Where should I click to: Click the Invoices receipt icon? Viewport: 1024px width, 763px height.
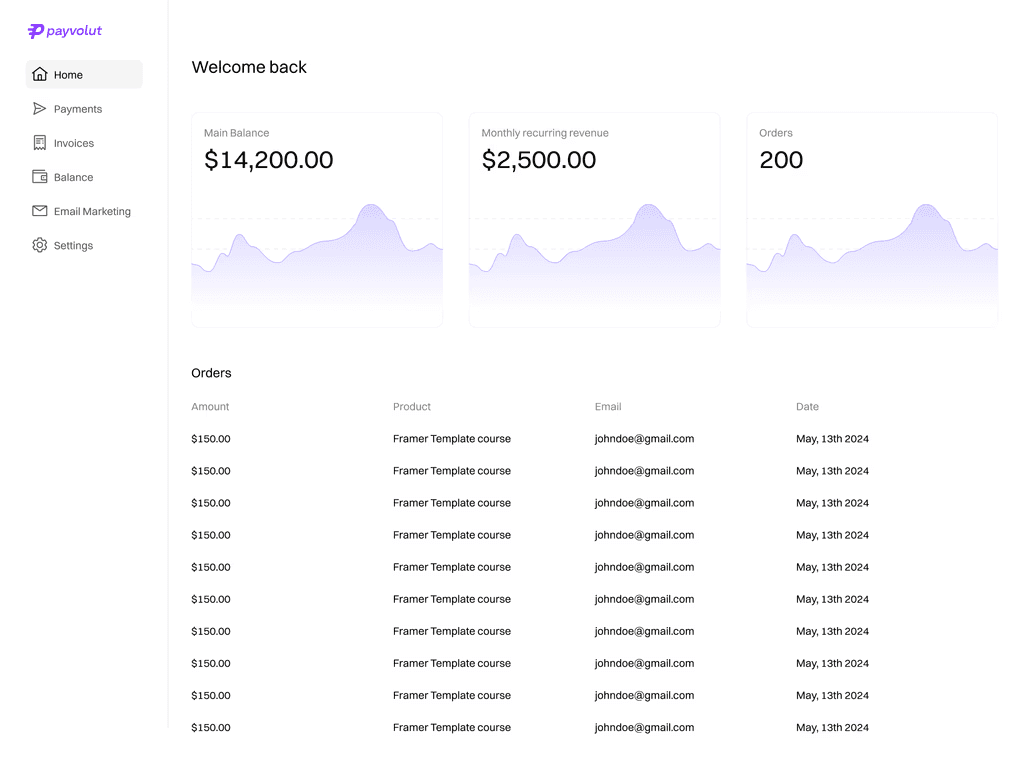click(40, 142)
